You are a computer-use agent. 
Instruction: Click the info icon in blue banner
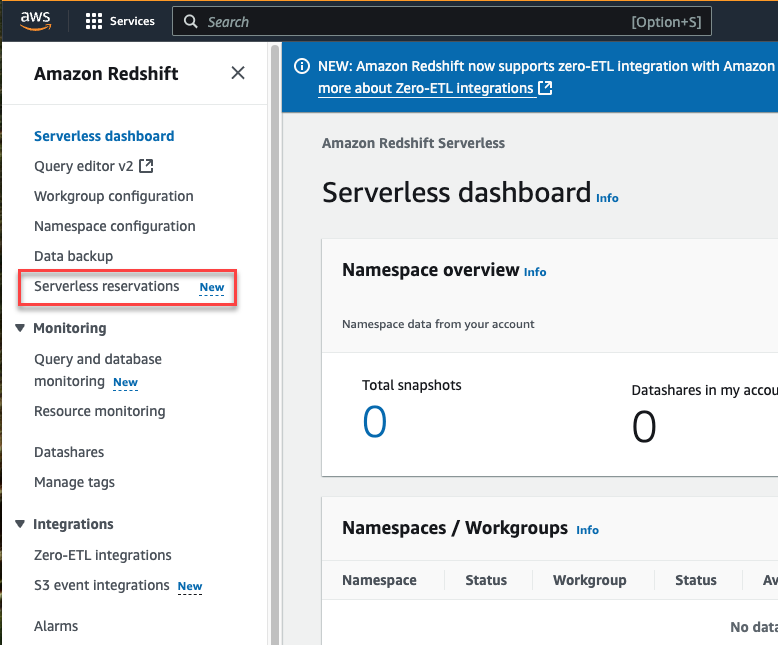tap(301, 66)
